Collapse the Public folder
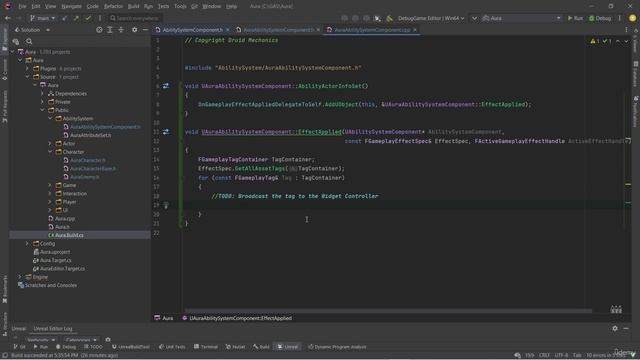Screen dimensions: 640x360 pyautogui.click(x=42, y=110)
